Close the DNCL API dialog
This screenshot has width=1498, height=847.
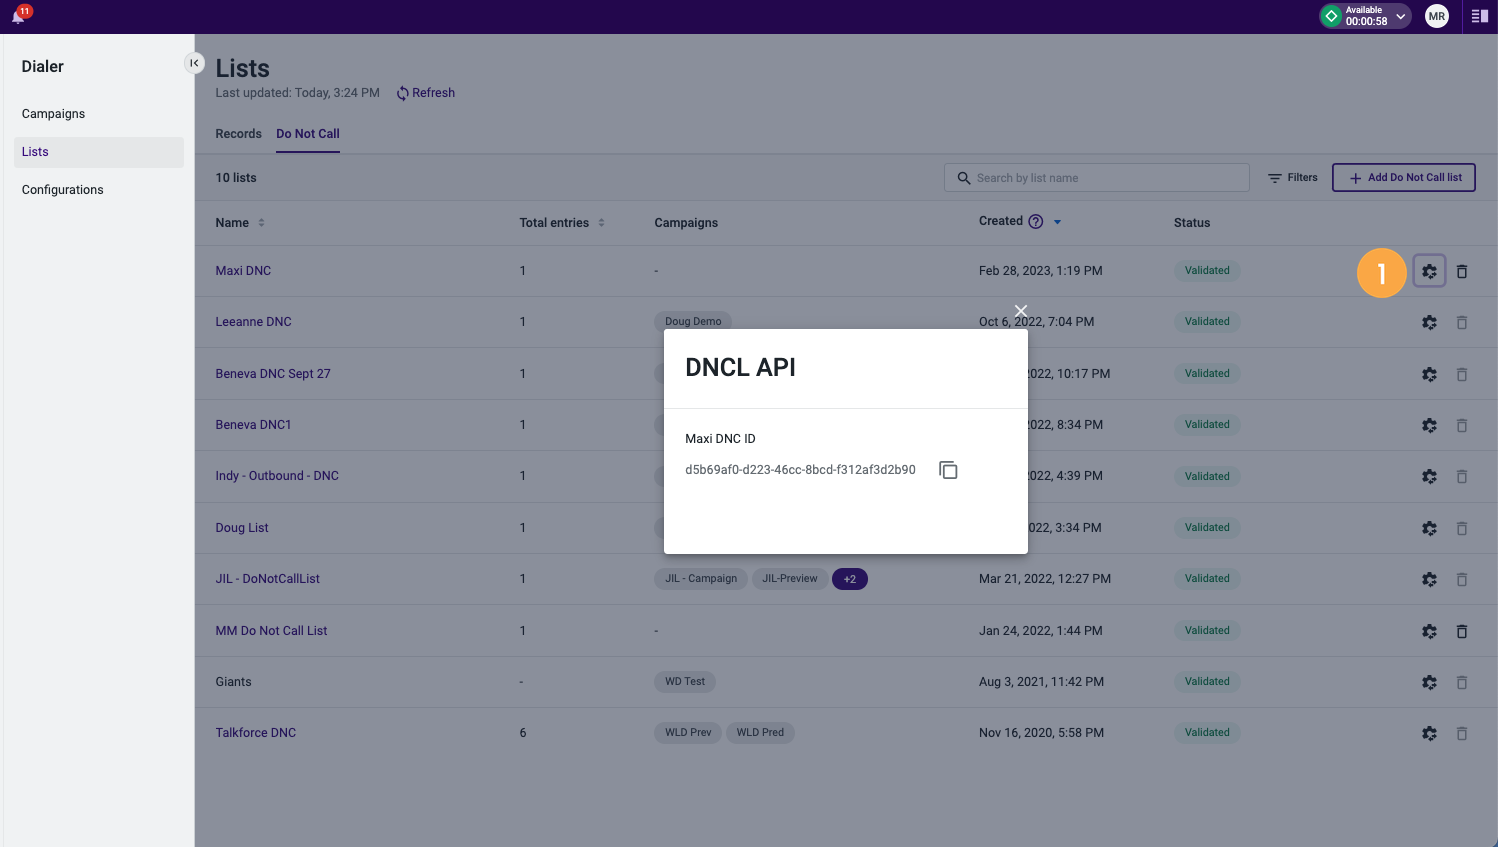[x=1020, y=311]
